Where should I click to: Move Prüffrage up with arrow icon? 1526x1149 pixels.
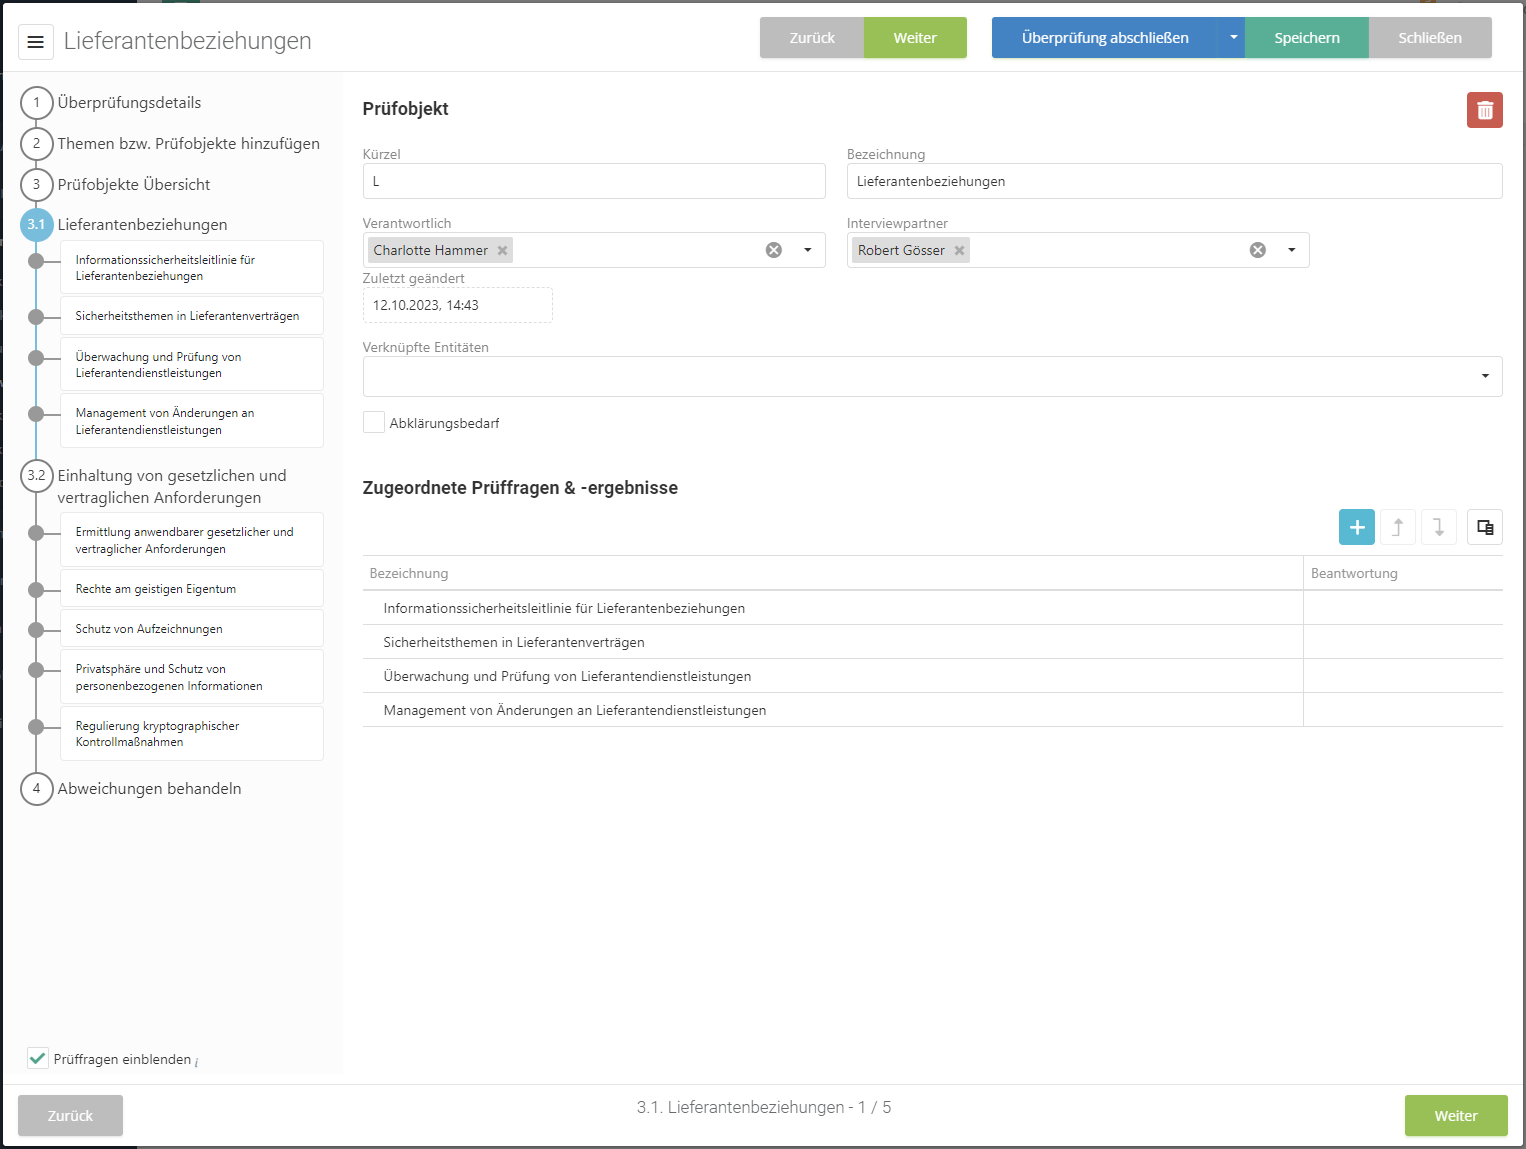(x=1397, y=527)
